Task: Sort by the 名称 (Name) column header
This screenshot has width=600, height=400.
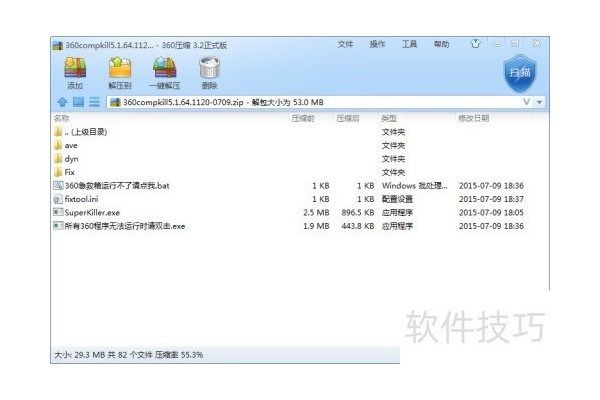Action: [x=62, y=118]
